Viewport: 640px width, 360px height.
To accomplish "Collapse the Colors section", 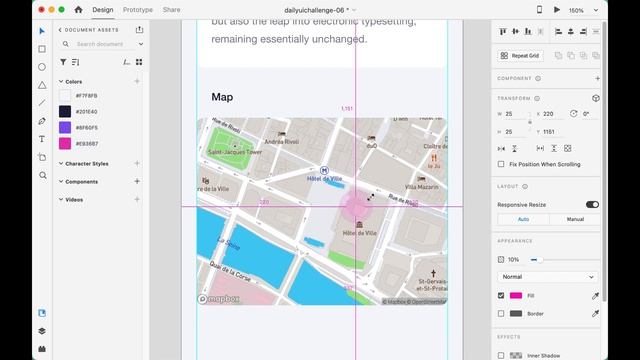I will point(61,82).
